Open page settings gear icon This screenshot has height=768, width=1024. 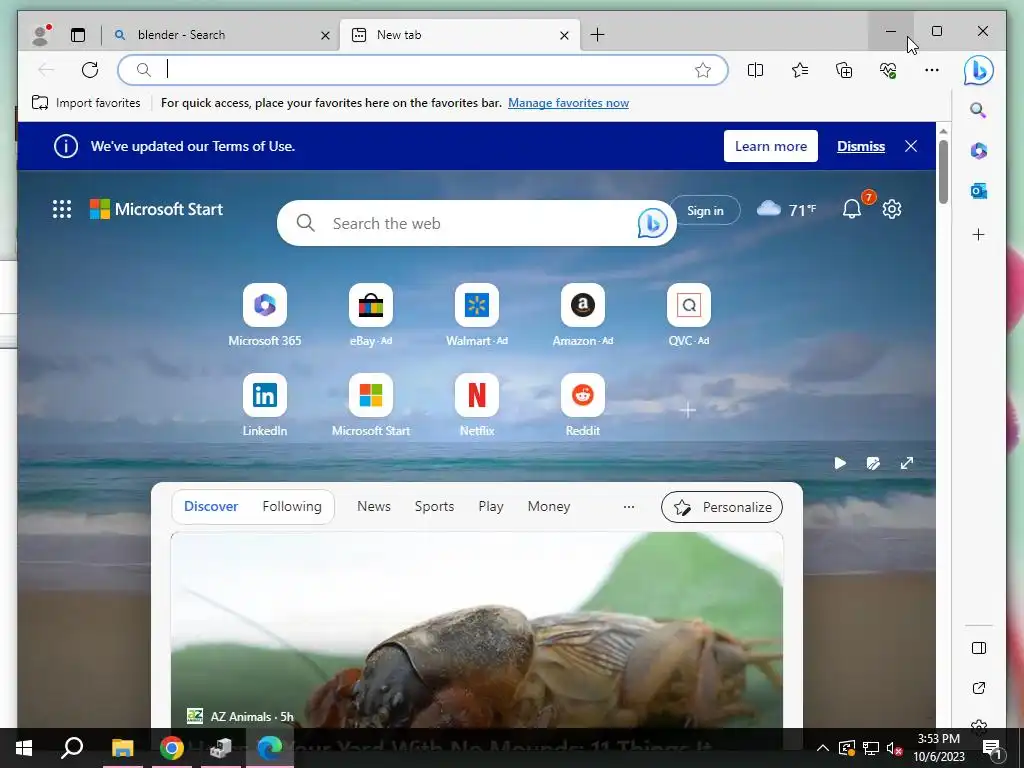pyautogui.click(x=891, y=209)
